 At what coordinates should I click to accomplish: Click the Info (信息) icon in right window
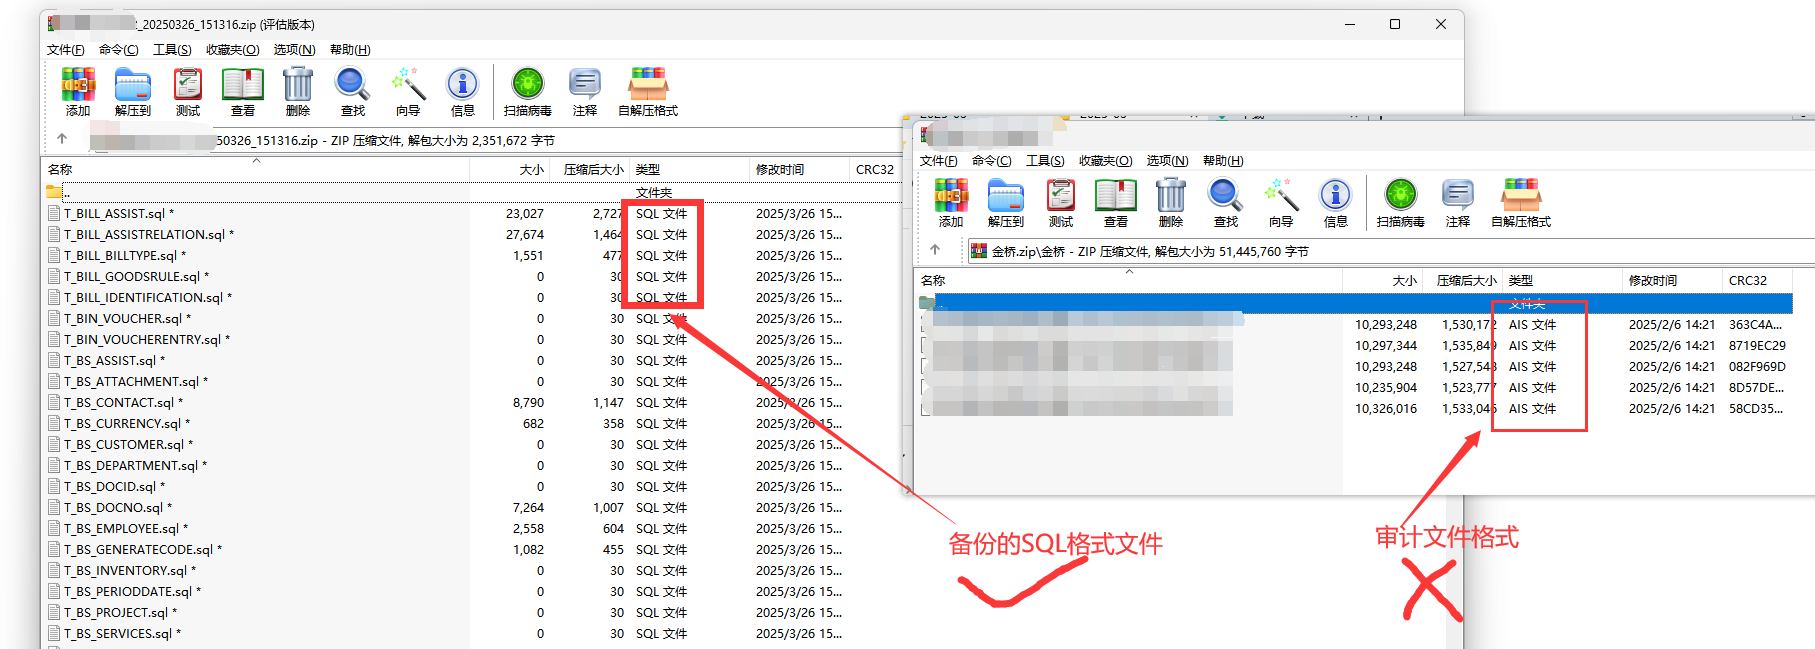(1335, 202)
